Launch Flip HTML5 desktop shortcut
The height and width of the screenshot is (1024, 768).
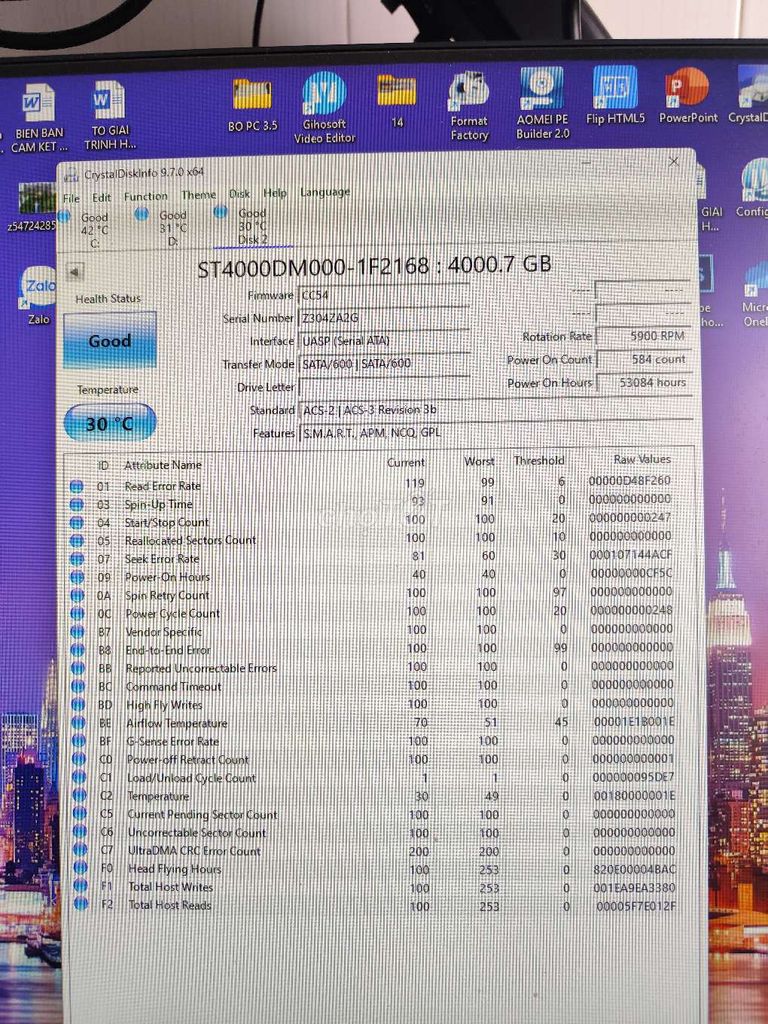[615, 95]
